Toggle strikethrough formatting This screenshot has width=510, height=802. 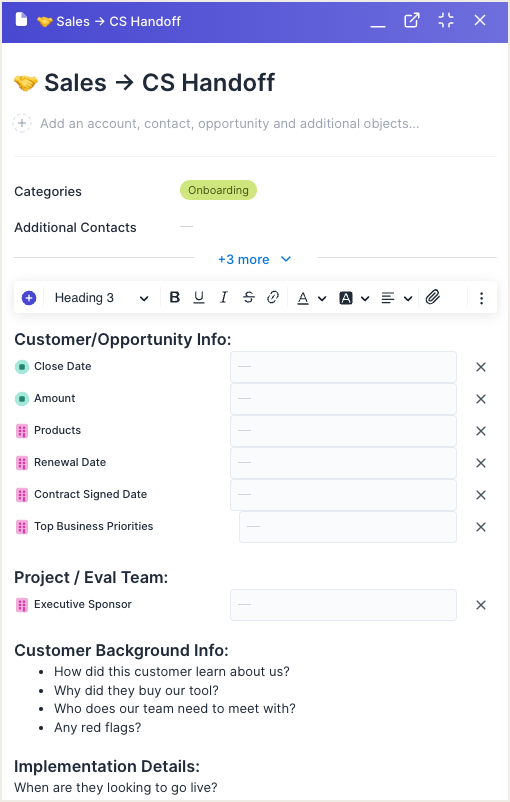coord(249,298)
